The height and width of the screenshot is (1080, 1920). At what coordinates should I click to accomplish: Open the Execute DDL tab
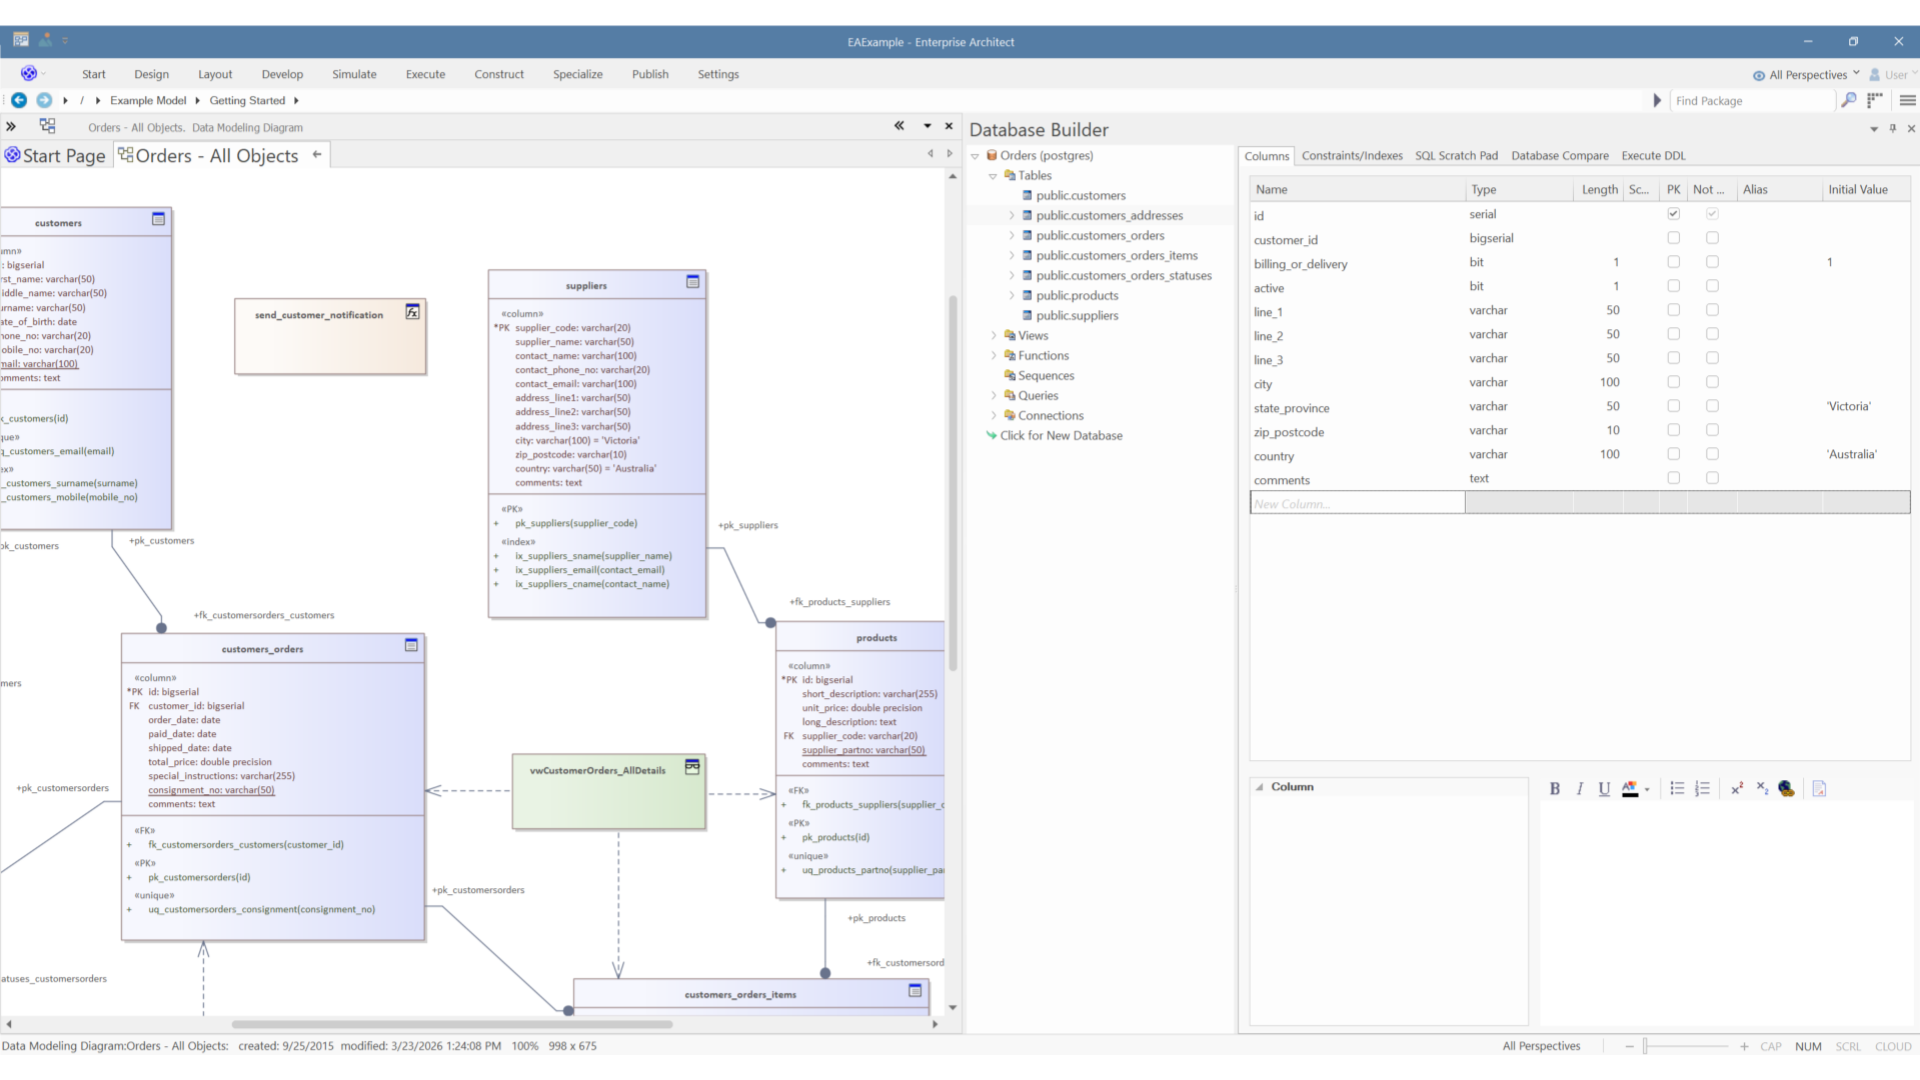1652,155
